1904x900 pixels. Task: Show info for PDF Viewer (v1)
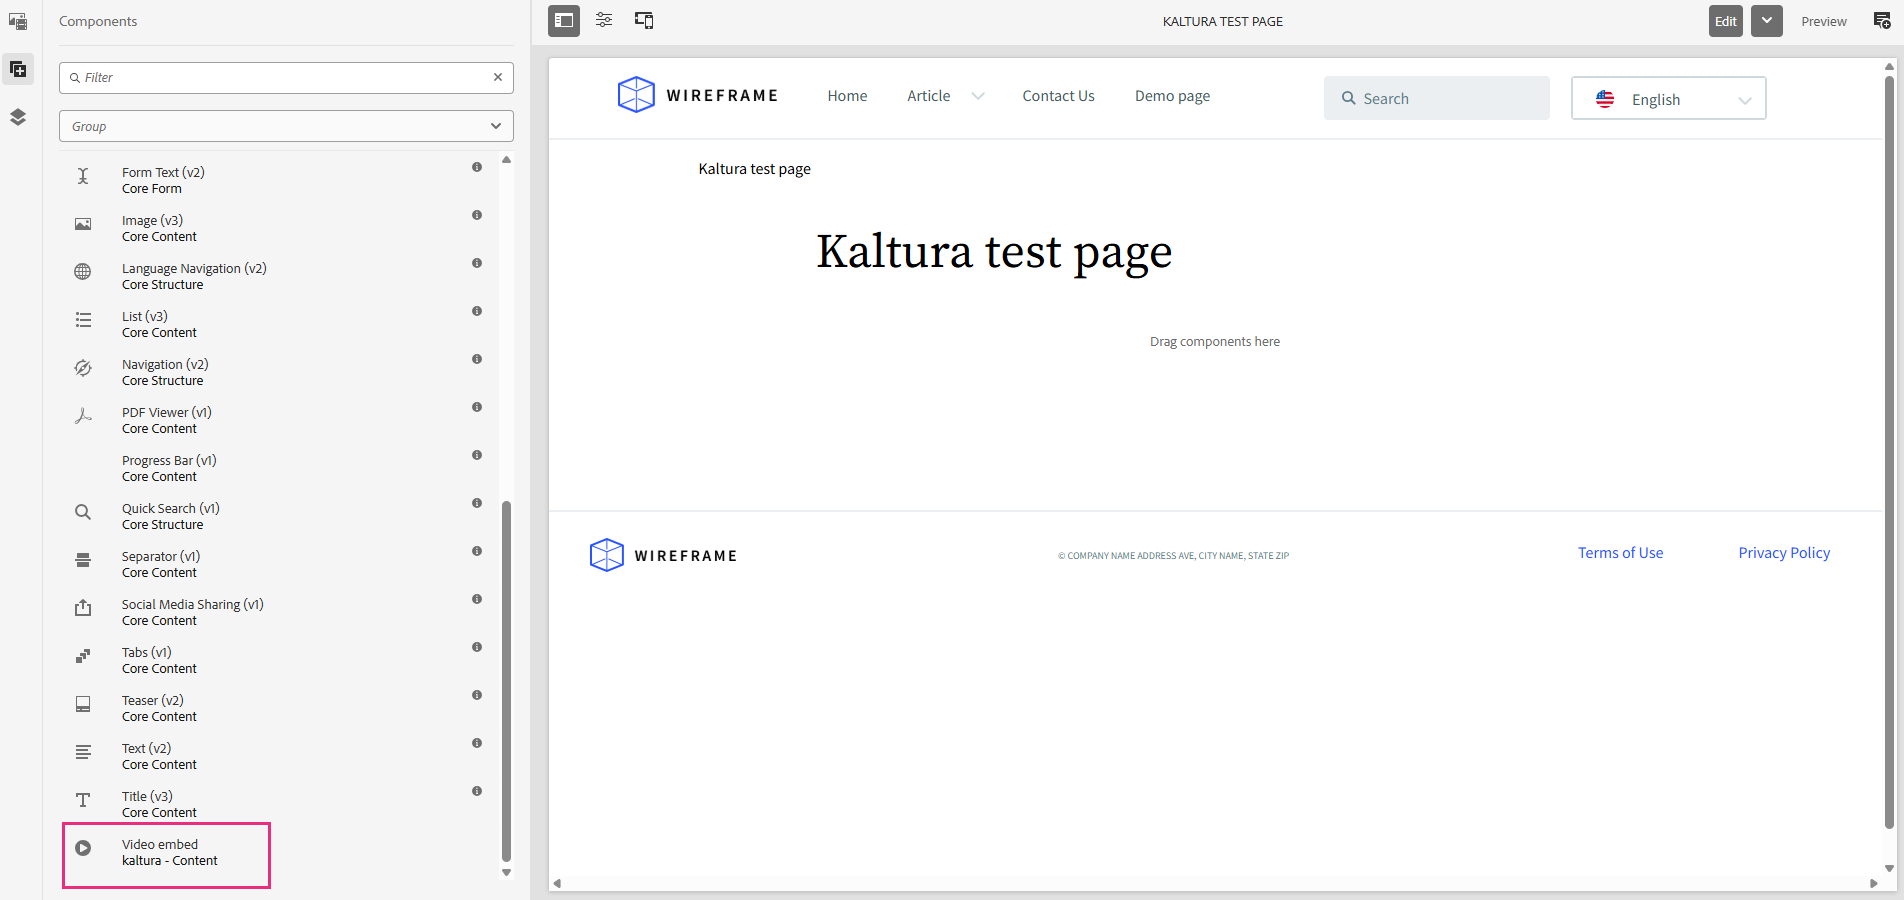tap(477, 407)
